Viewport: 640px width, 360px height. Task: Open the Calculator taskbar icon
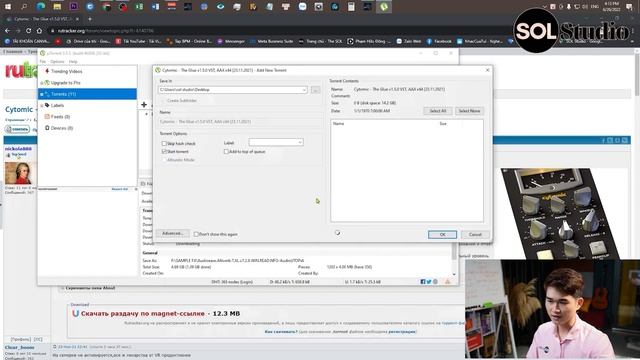(x=351, y=7)
